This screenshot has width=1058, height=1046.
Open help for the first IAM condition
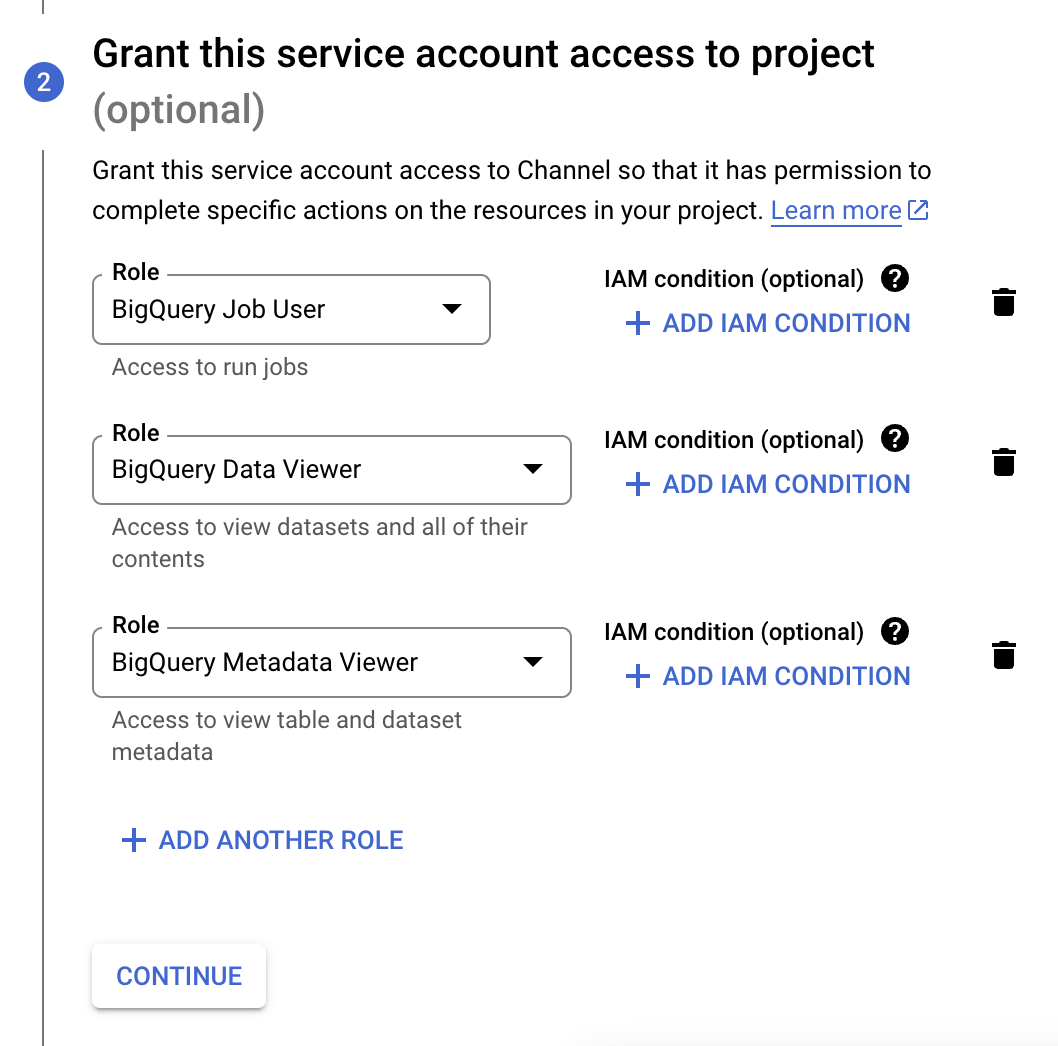click(x=895, y=279)
